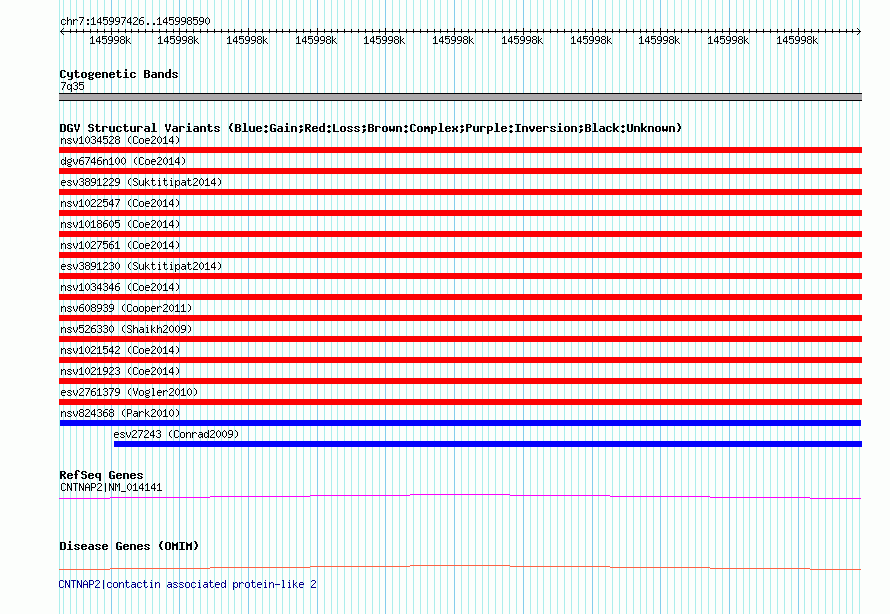Image resolution: width=890 pixels, height=614 pixels.
Task: Click the red bar under nsv1034346
Action: (460, 297)
